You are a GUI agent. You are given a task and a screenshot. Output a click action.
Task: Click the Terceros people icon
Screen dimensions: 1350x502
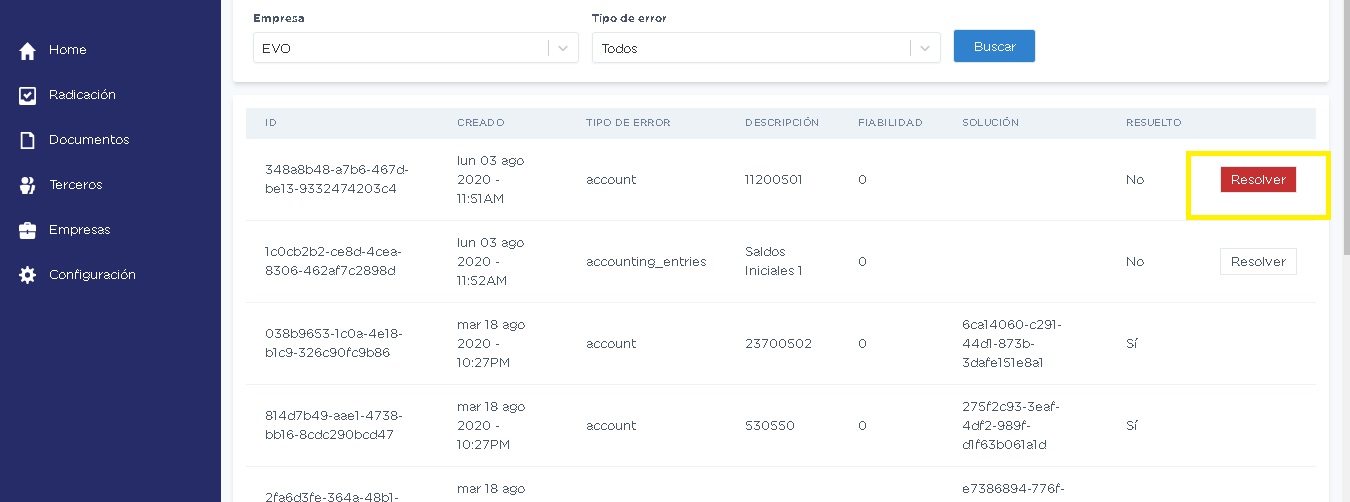[28, 185]
